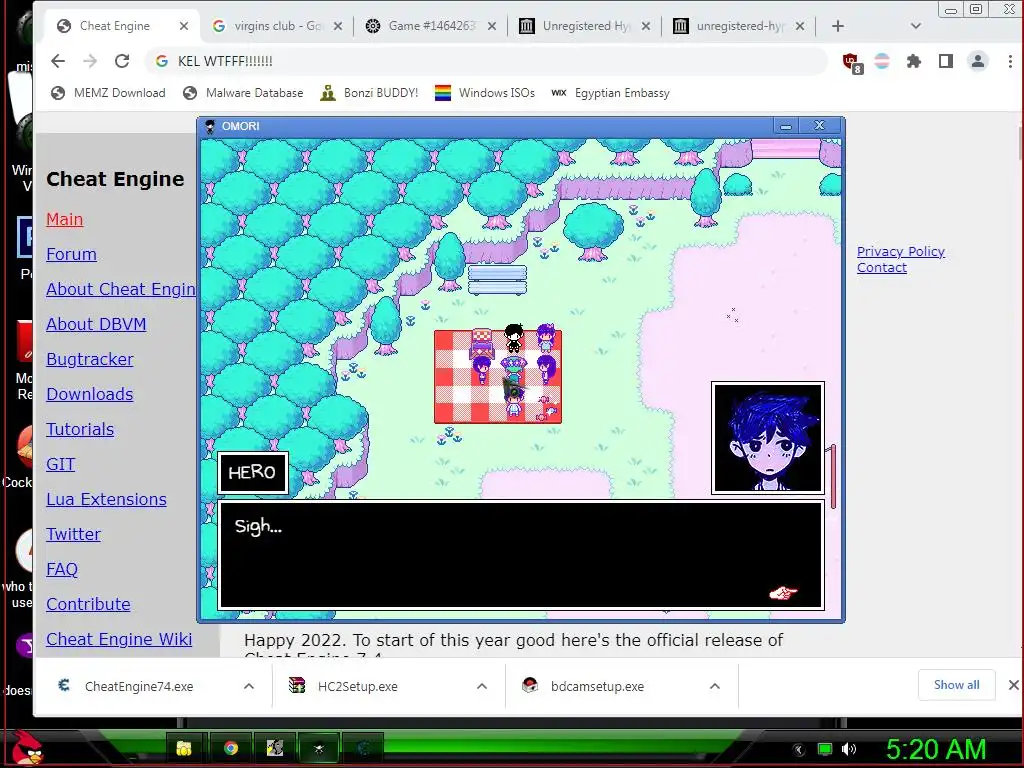Screen dimensions: 1024x768
Task: Open the Downloads link
Action: [x=89, y=394]
